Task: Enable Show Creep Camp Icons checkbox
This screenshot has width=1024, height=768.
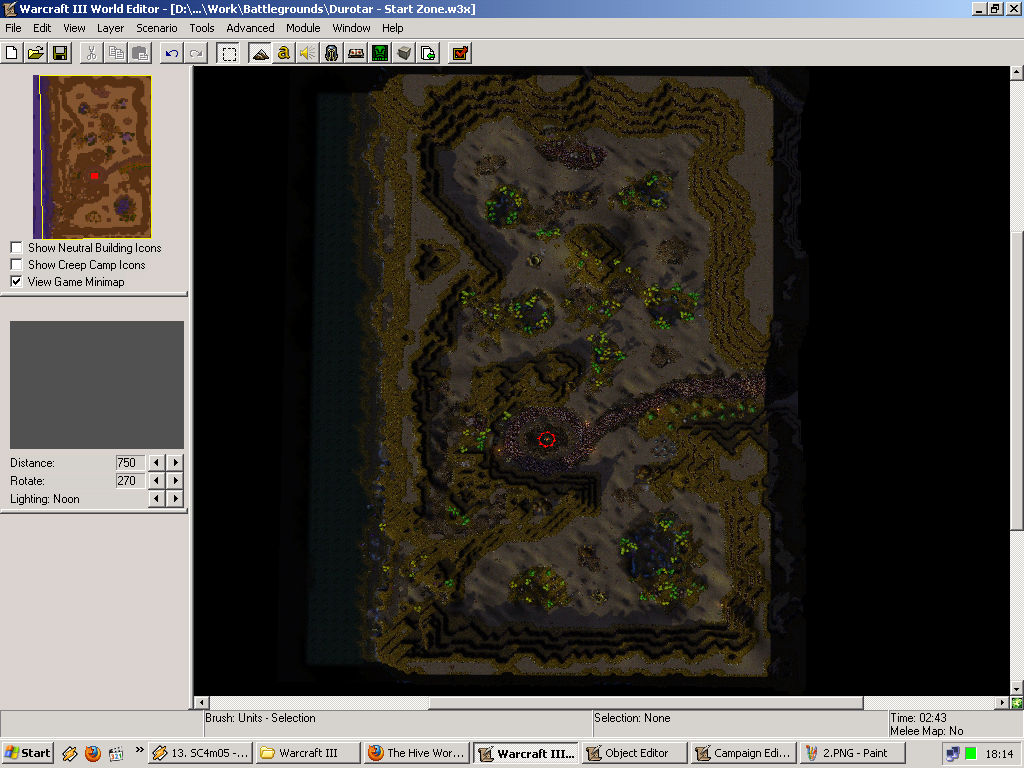Action: pos(16,264)
